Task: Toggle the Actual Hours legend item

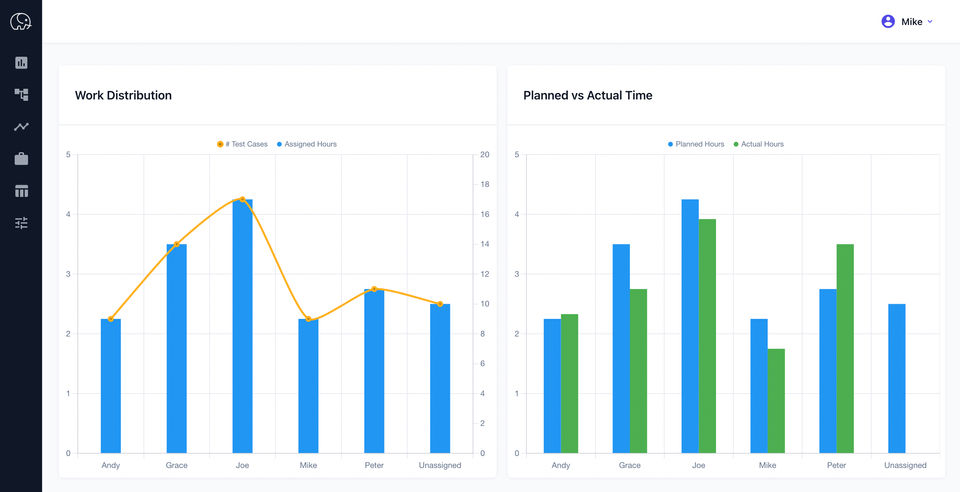Action: click(x=759, y=144)
